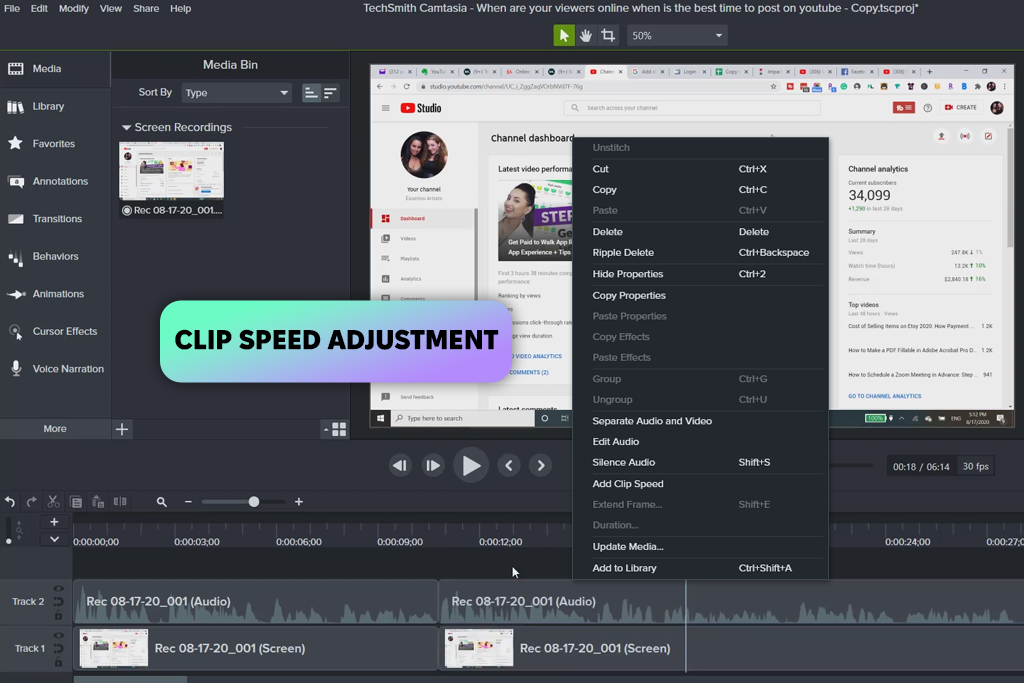Toggle the Track 2 lock
This screenshot has height=683, width=1024.
58,616
